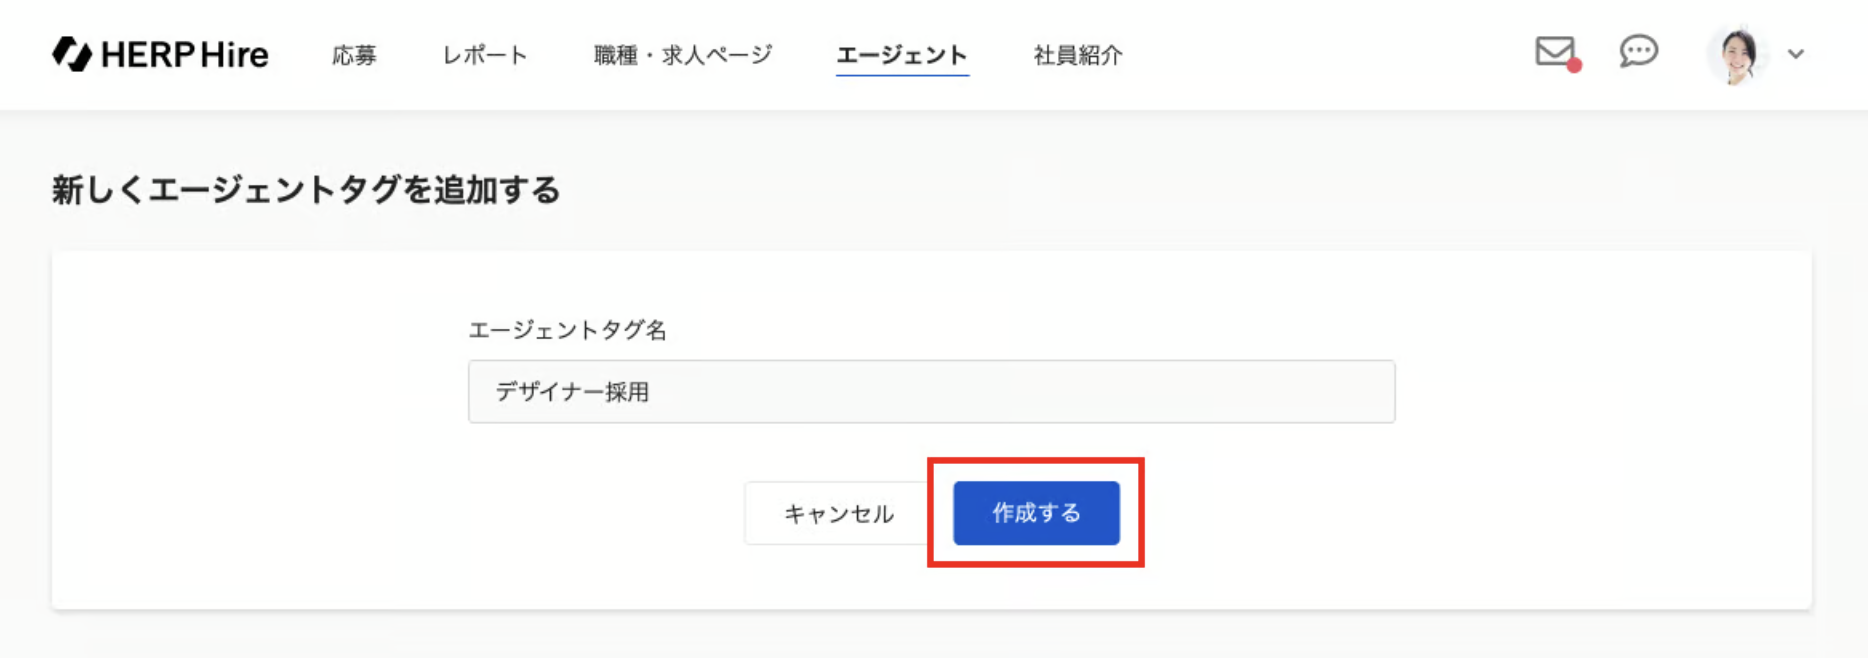This screenshot has height=658, width=1868.
Task: Click blank header area between 社員紹介 and mail icon
Action: pos(1330,55)
